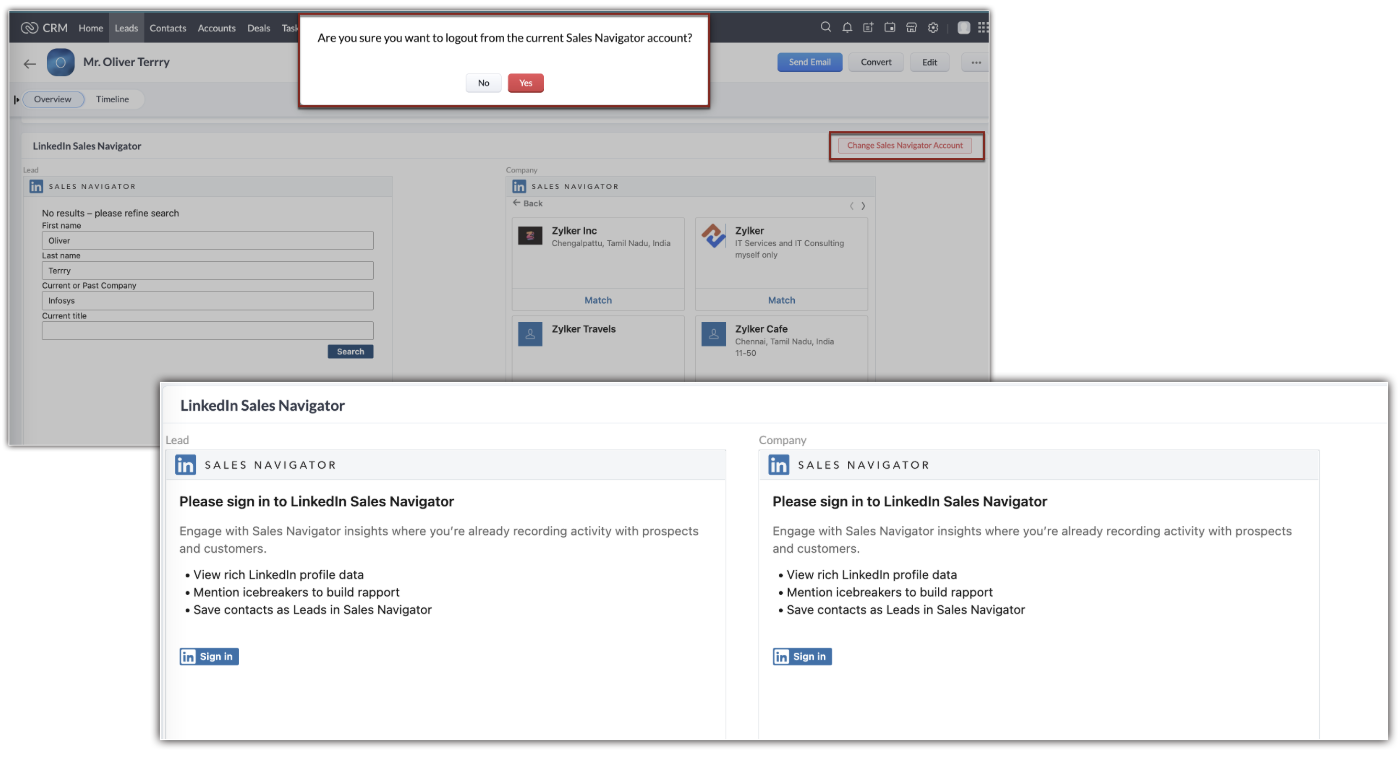The image size is (1398, 760).
Task: Click Oliver Terrry's lead avatar image
Action: click(x=61, y=62)
